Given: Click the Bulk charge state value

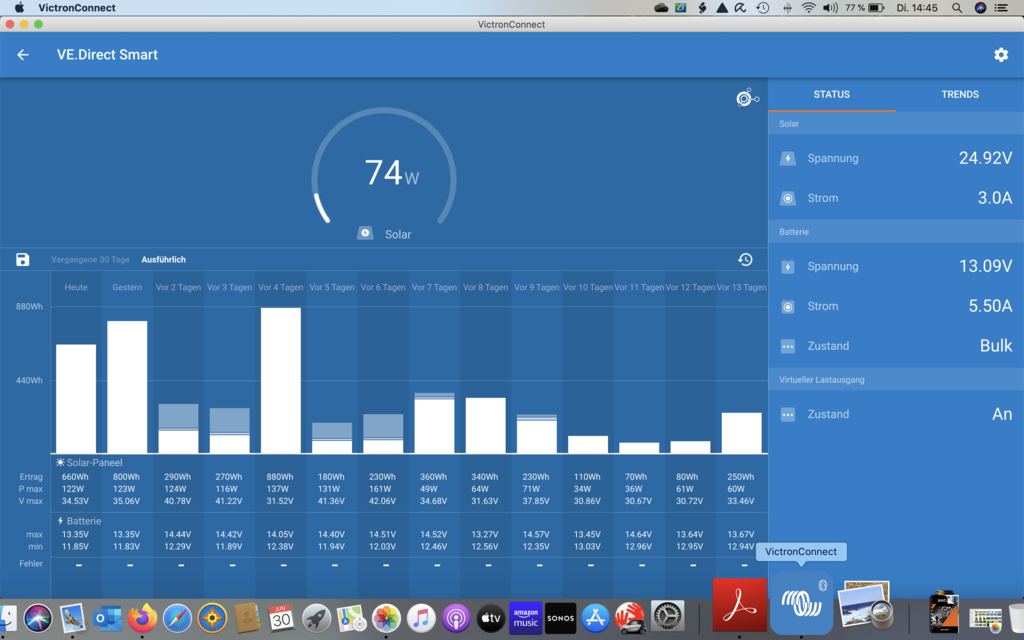Looking at the screenshot, I should click(x=996, y=346).
